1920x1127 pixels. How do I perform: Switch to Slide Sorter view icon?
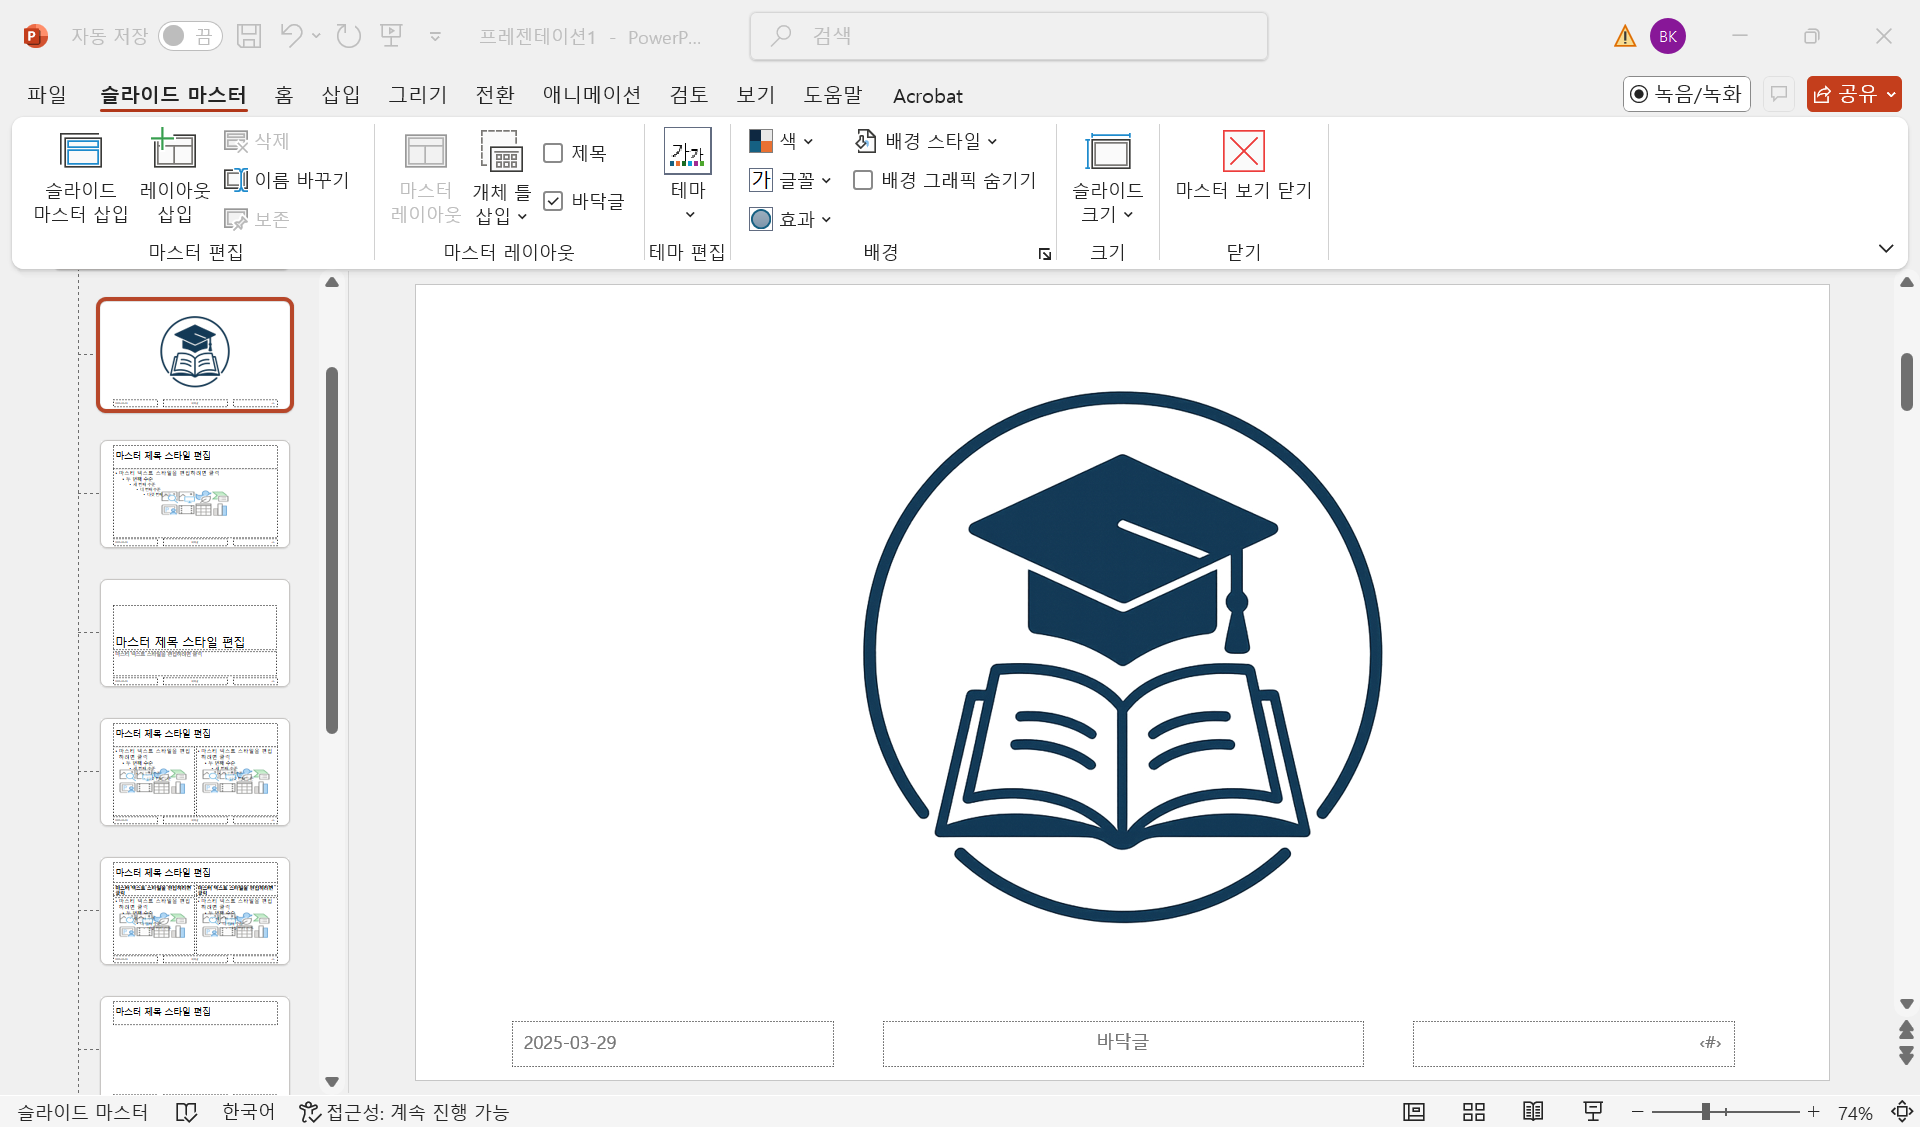(x=1473, y=1112)
